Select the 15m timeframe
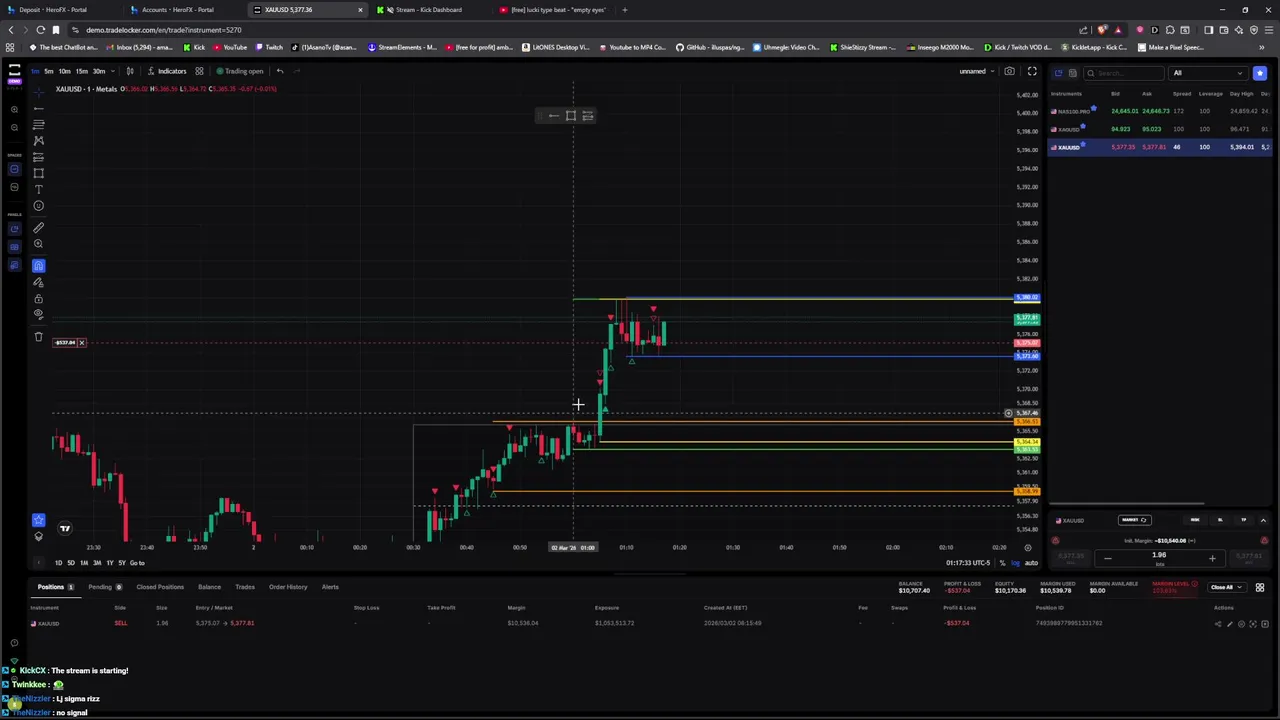The image size is (1280, 720). (81, 71)
